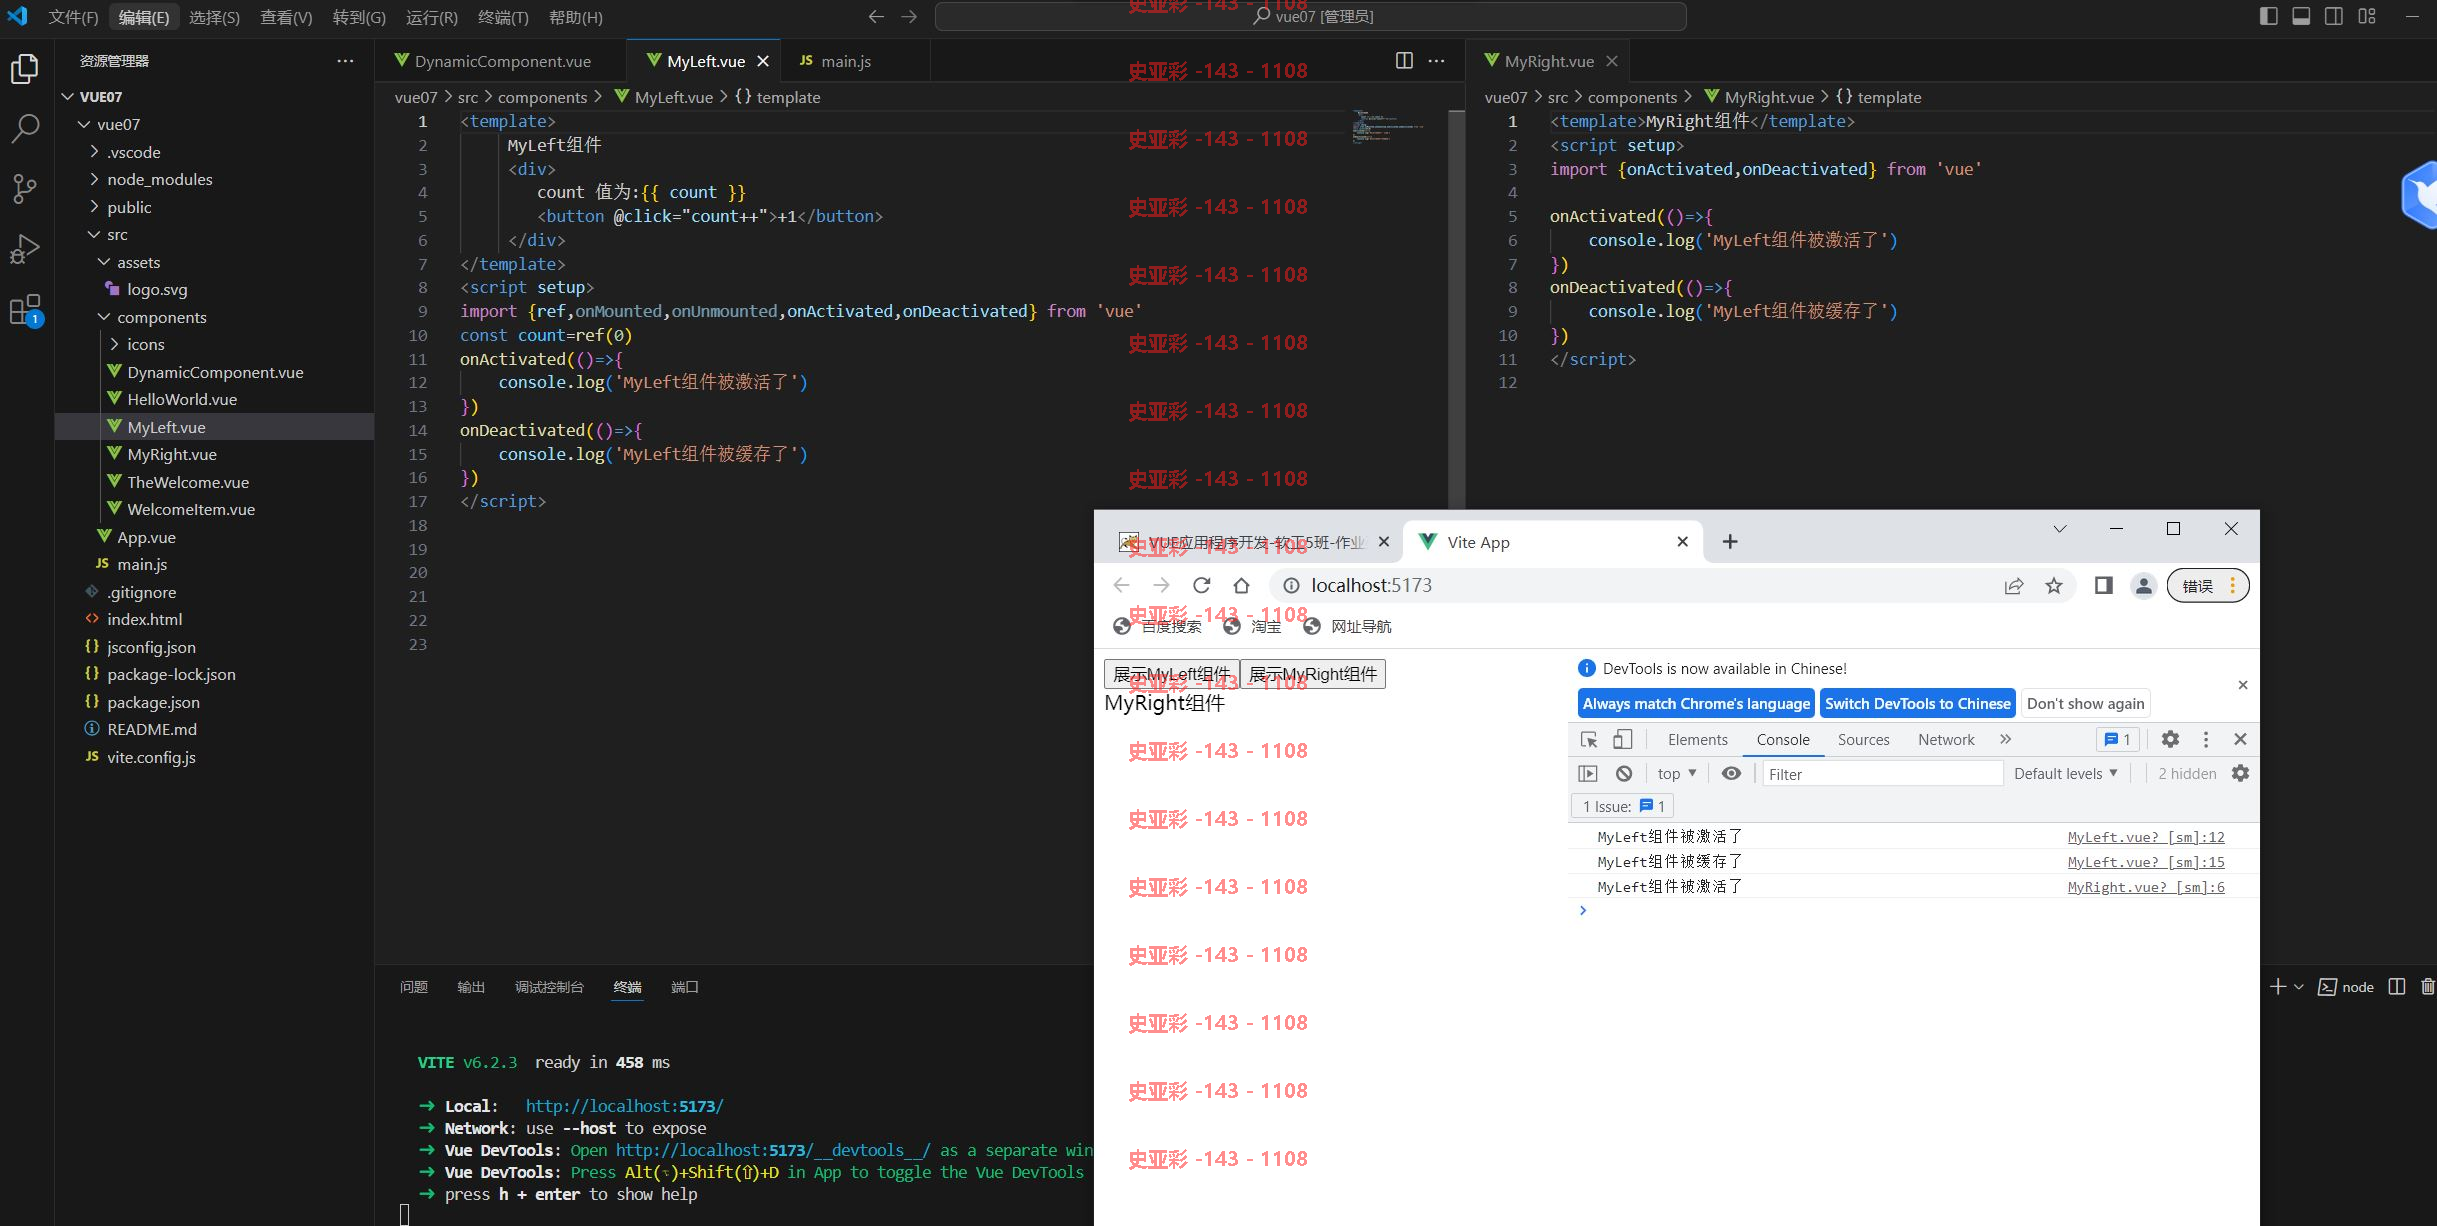Open console settings gear
The height and width of the screenshot is (1226, 2437).
[2241, 773]
